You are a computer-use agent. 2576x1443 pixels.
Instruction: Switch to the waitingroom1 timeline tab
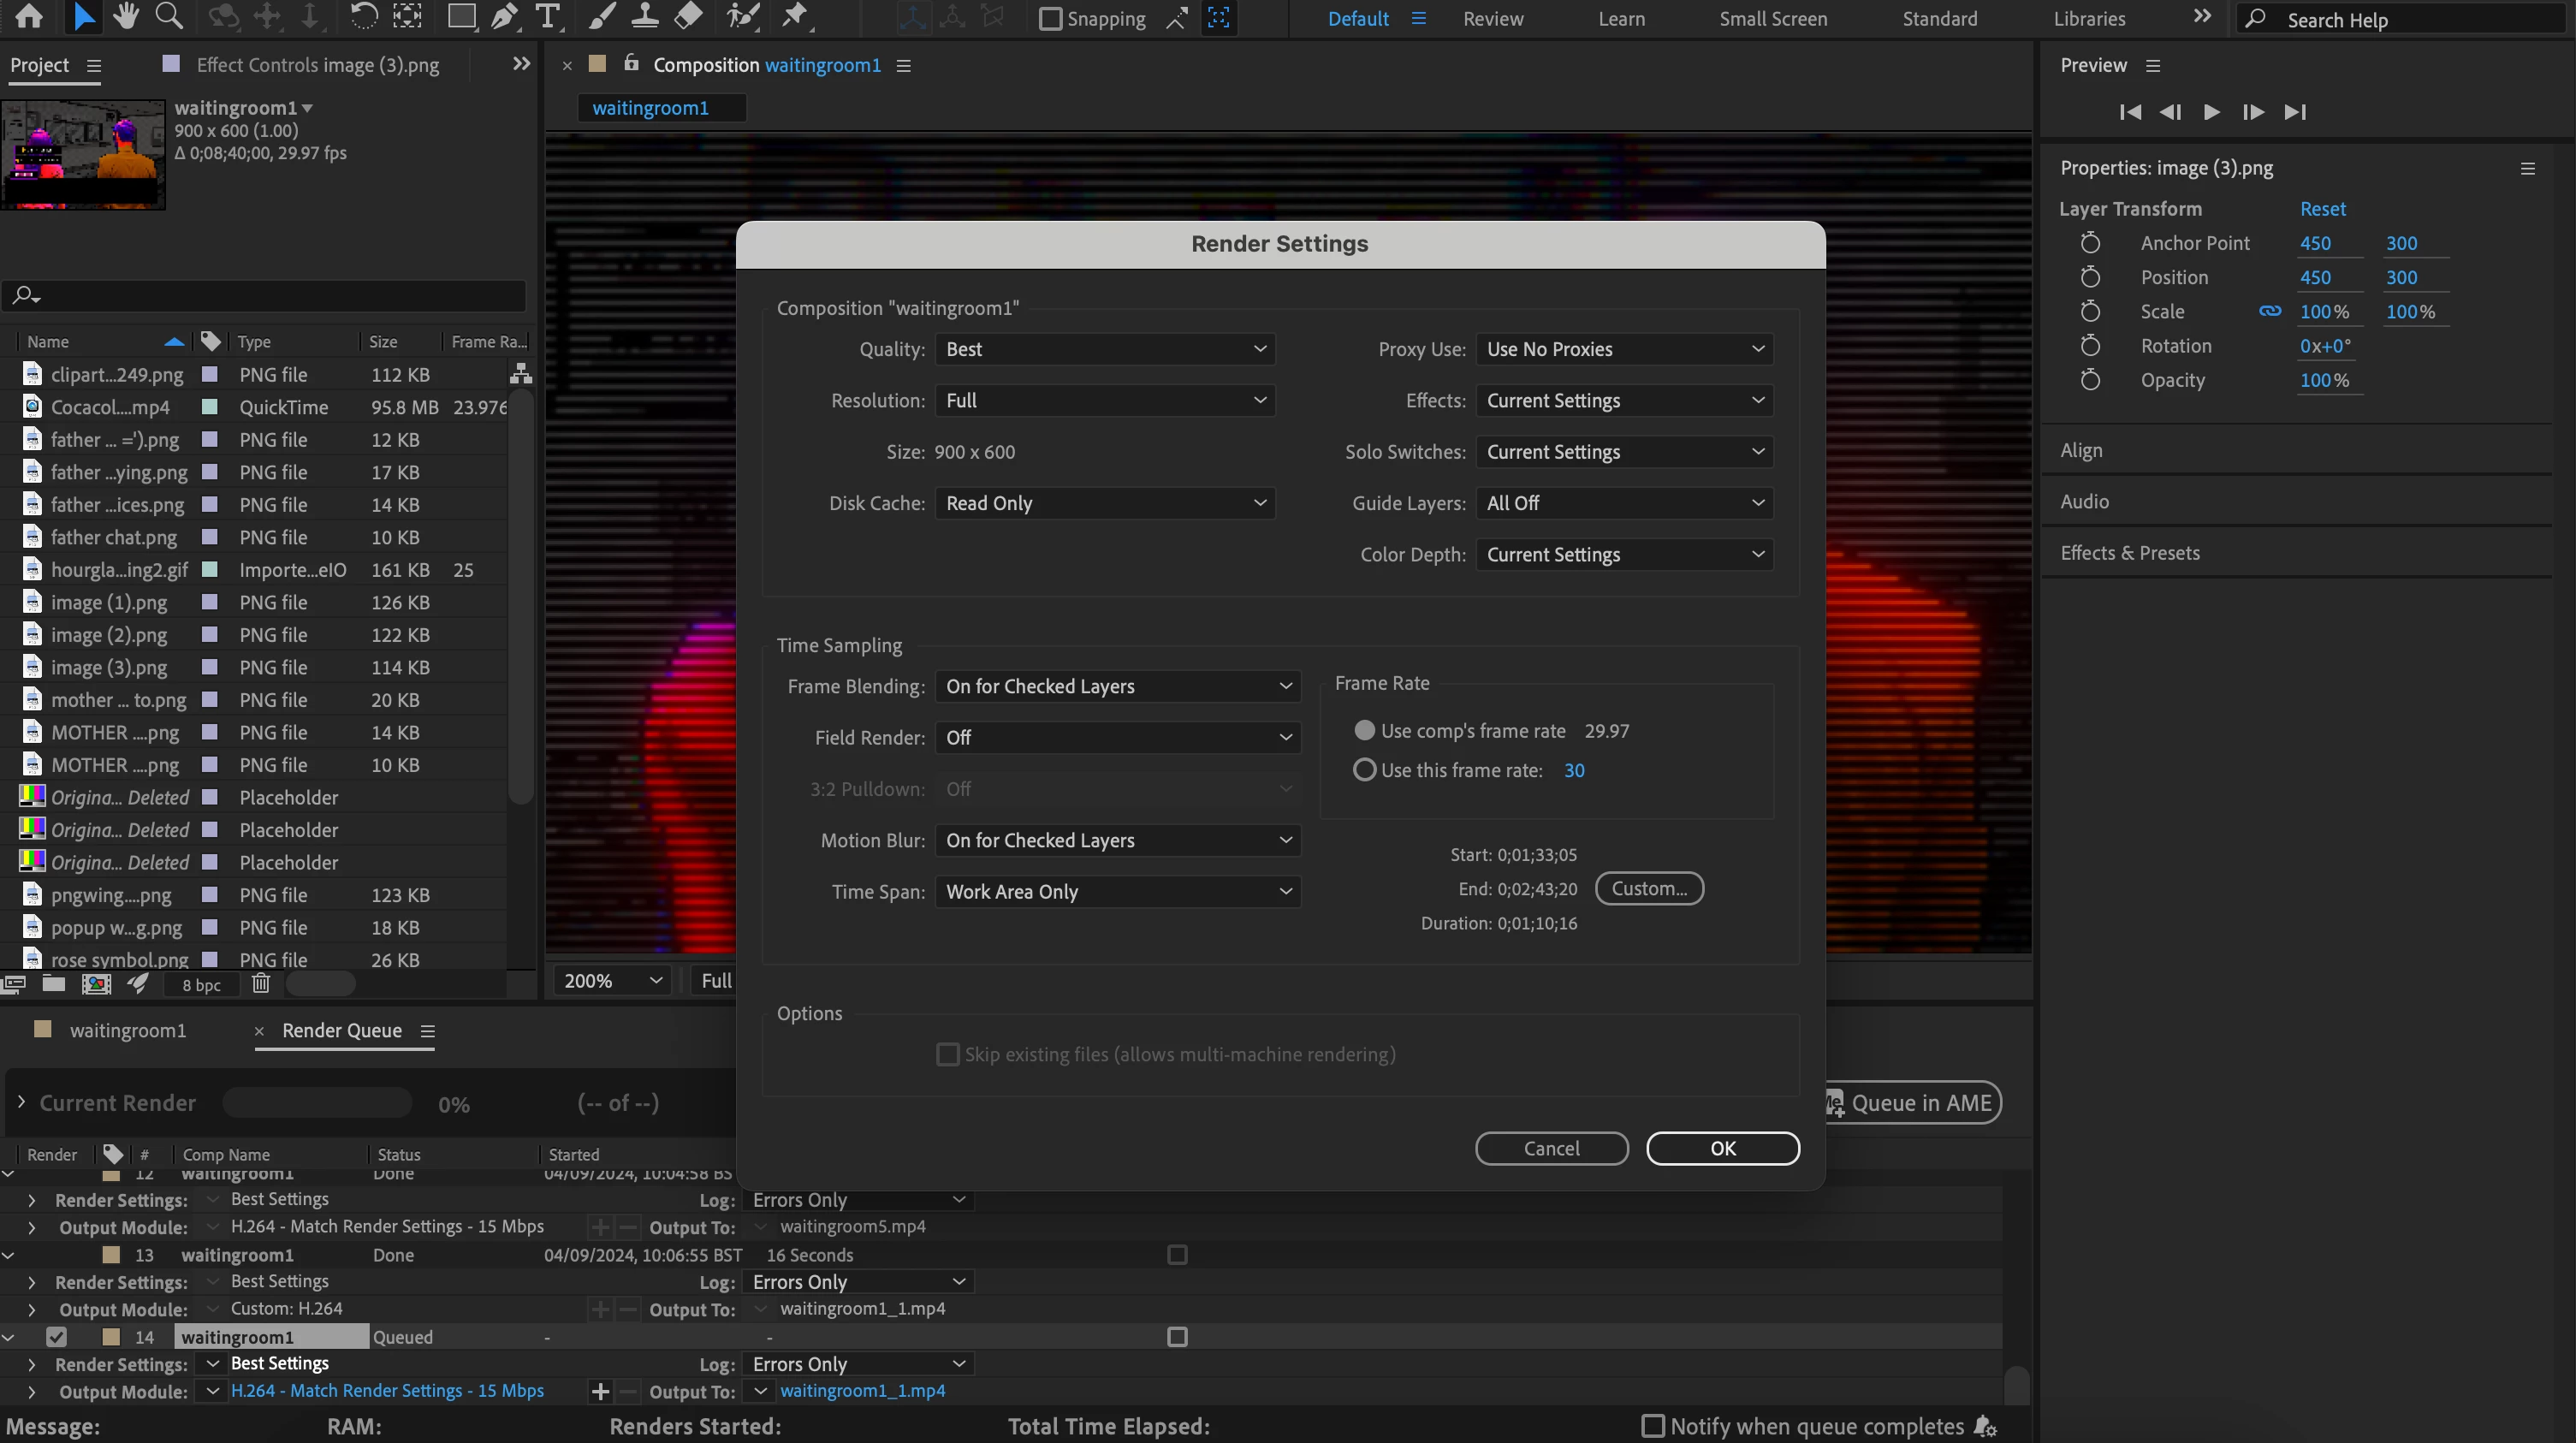(x=127, y=1031)
